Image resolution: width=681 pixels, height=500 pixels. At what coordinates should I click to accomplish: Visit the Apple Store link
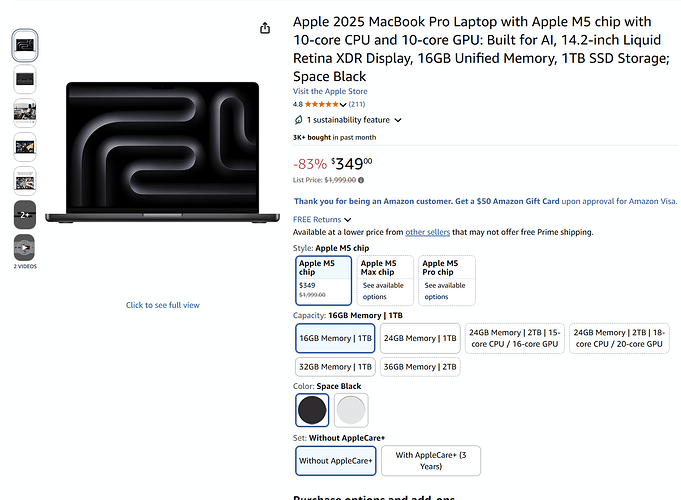(x=330, y=91)
